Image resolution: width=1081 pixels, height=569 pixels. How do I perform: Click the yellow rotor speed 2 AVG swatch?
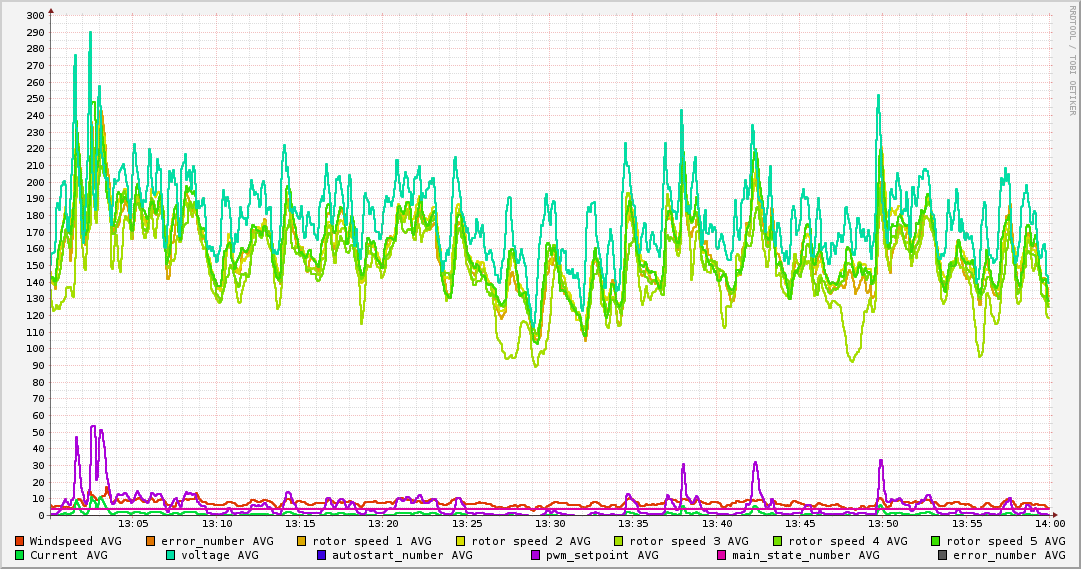coord(461,541)
